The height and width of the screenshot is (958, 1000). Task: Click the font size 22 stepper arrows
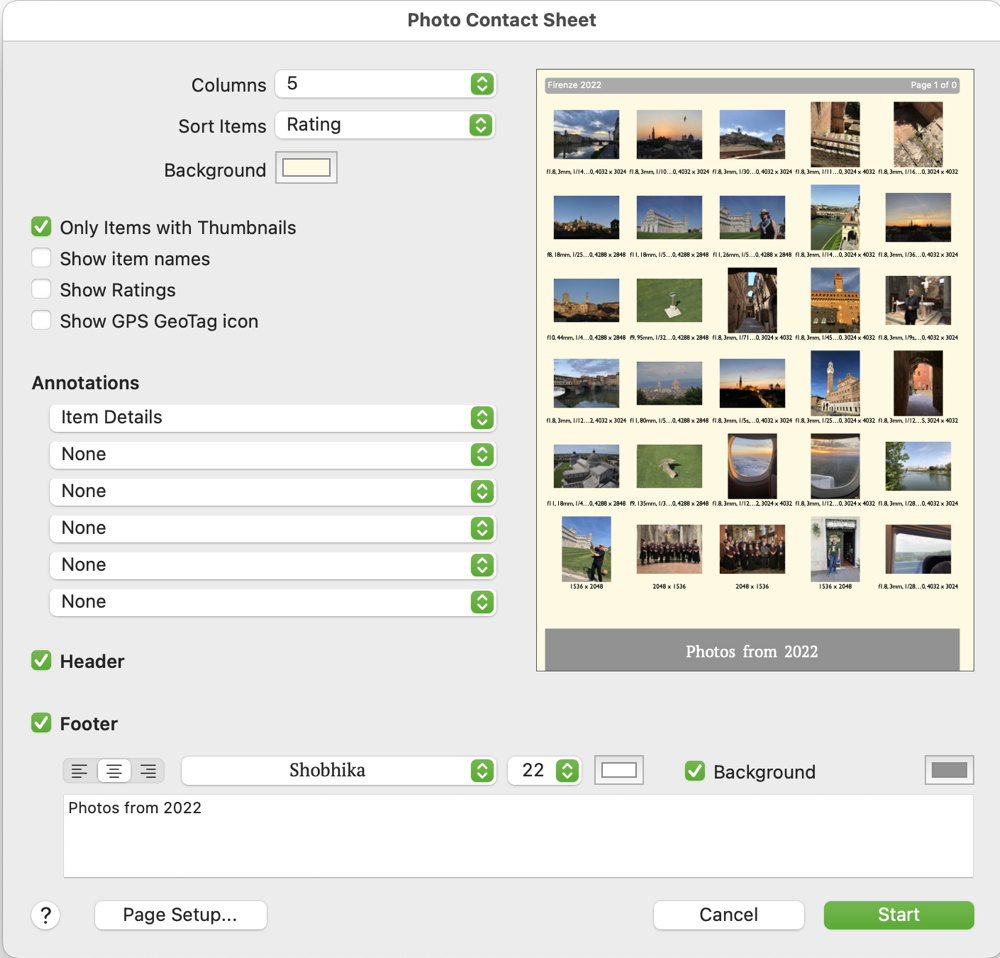pyautogui.click(x=567, y=770)
